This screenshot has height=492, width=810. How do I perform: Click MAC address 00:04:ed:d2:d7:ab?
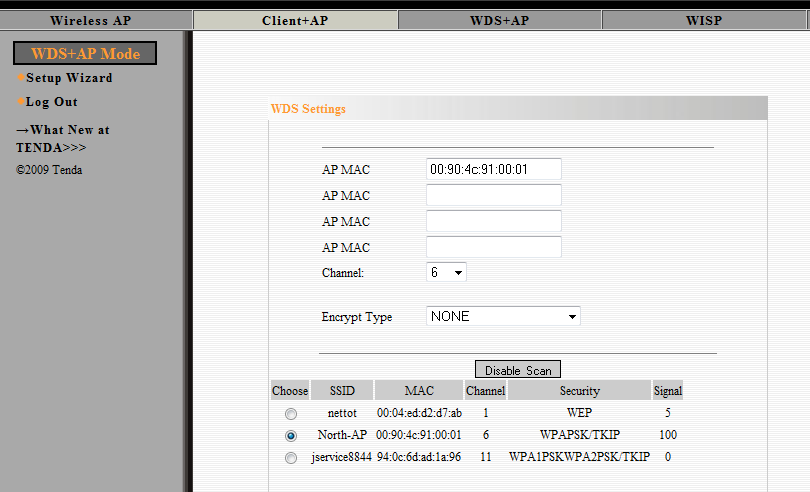[419, 413]
